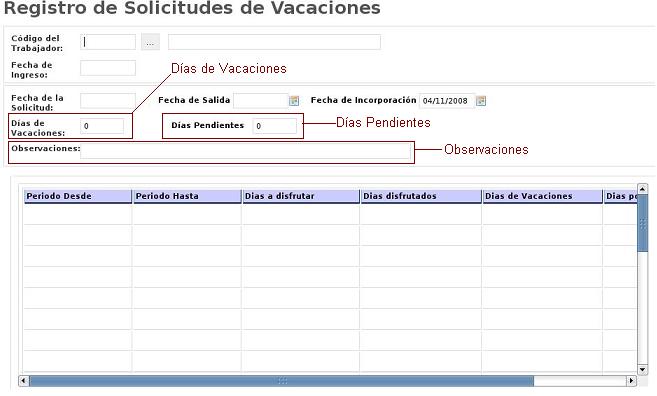Click the worker lookup ellipsis button

[150, 42]
